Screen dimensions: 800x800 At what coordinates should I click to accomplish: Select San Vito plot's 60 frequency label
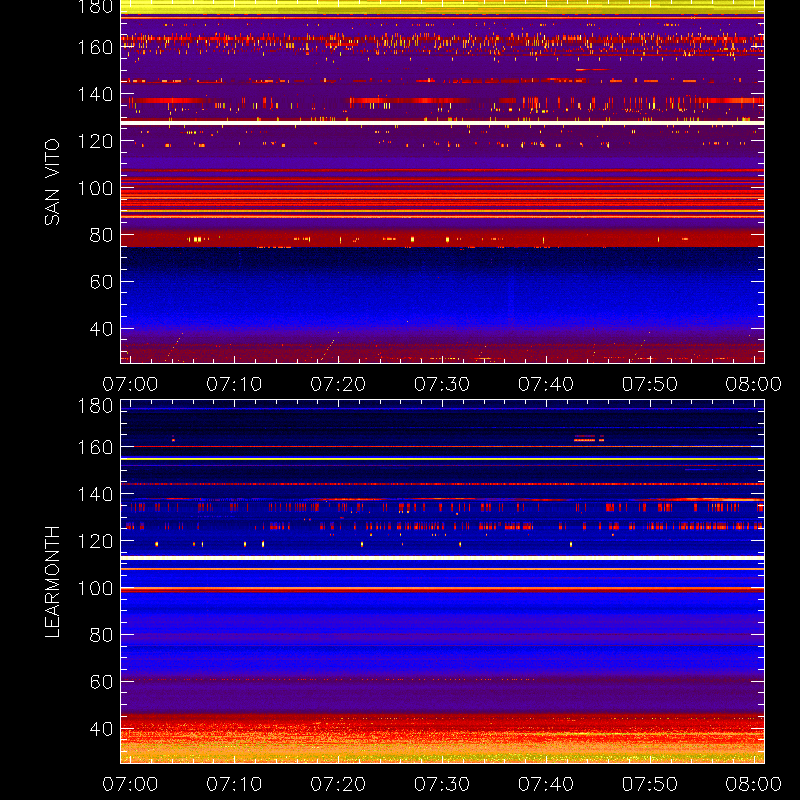[x=101, y=282]
